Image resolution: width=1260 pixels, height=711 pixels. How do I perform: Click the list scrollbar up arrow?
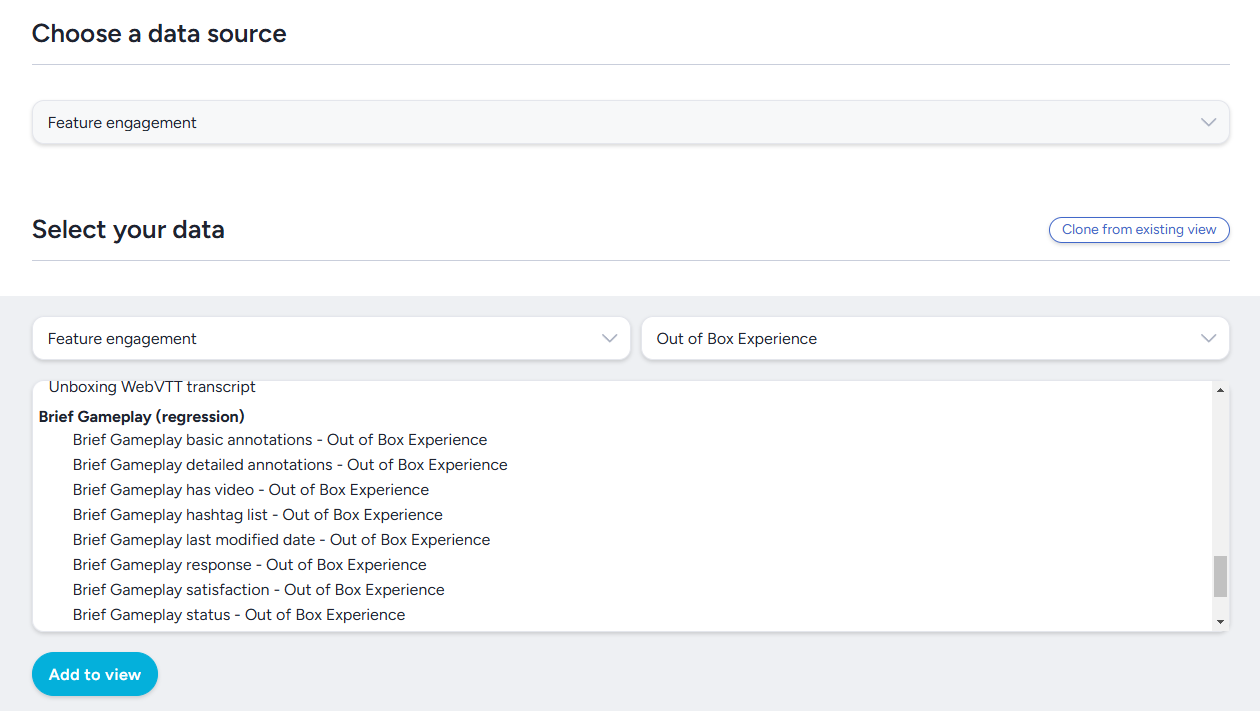(x=1220, y=390)
